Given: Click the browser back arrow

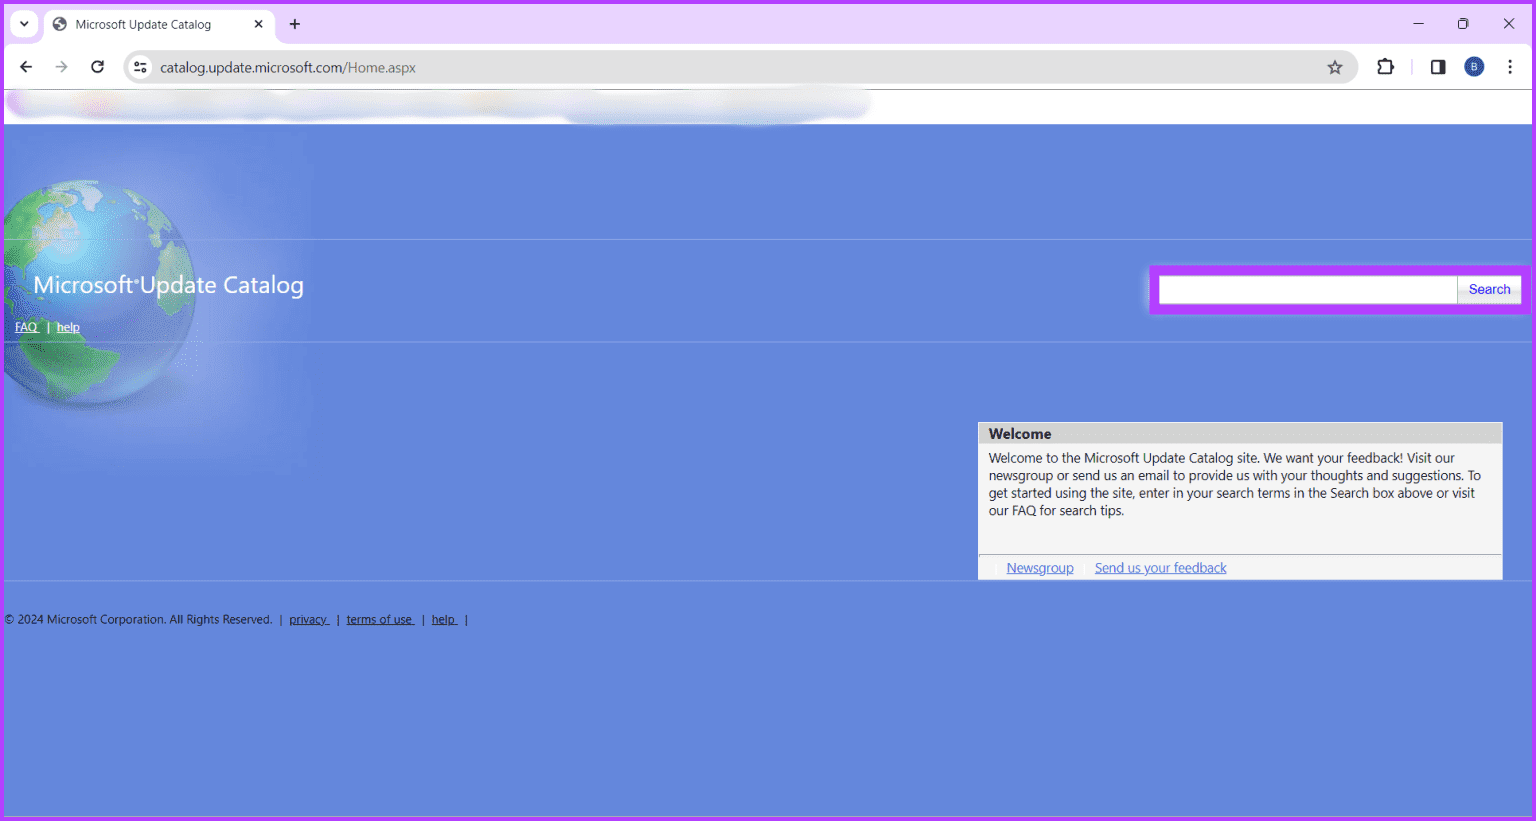Looking at the screenshot, I should 26,67.
